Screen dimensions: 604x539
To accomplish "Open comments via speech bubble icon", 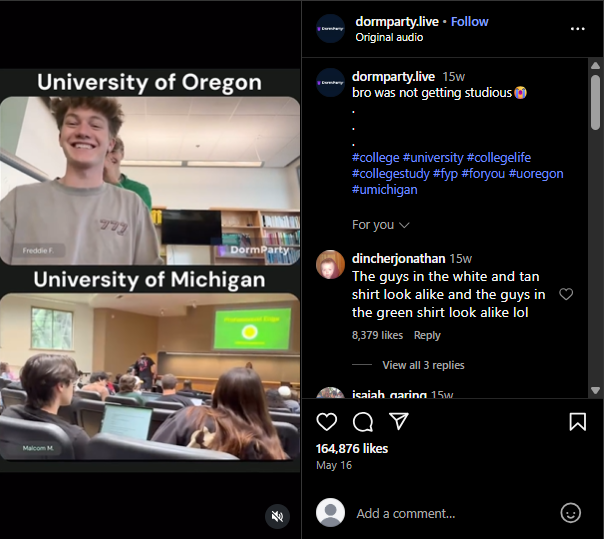I will click(x=363, y=421).
